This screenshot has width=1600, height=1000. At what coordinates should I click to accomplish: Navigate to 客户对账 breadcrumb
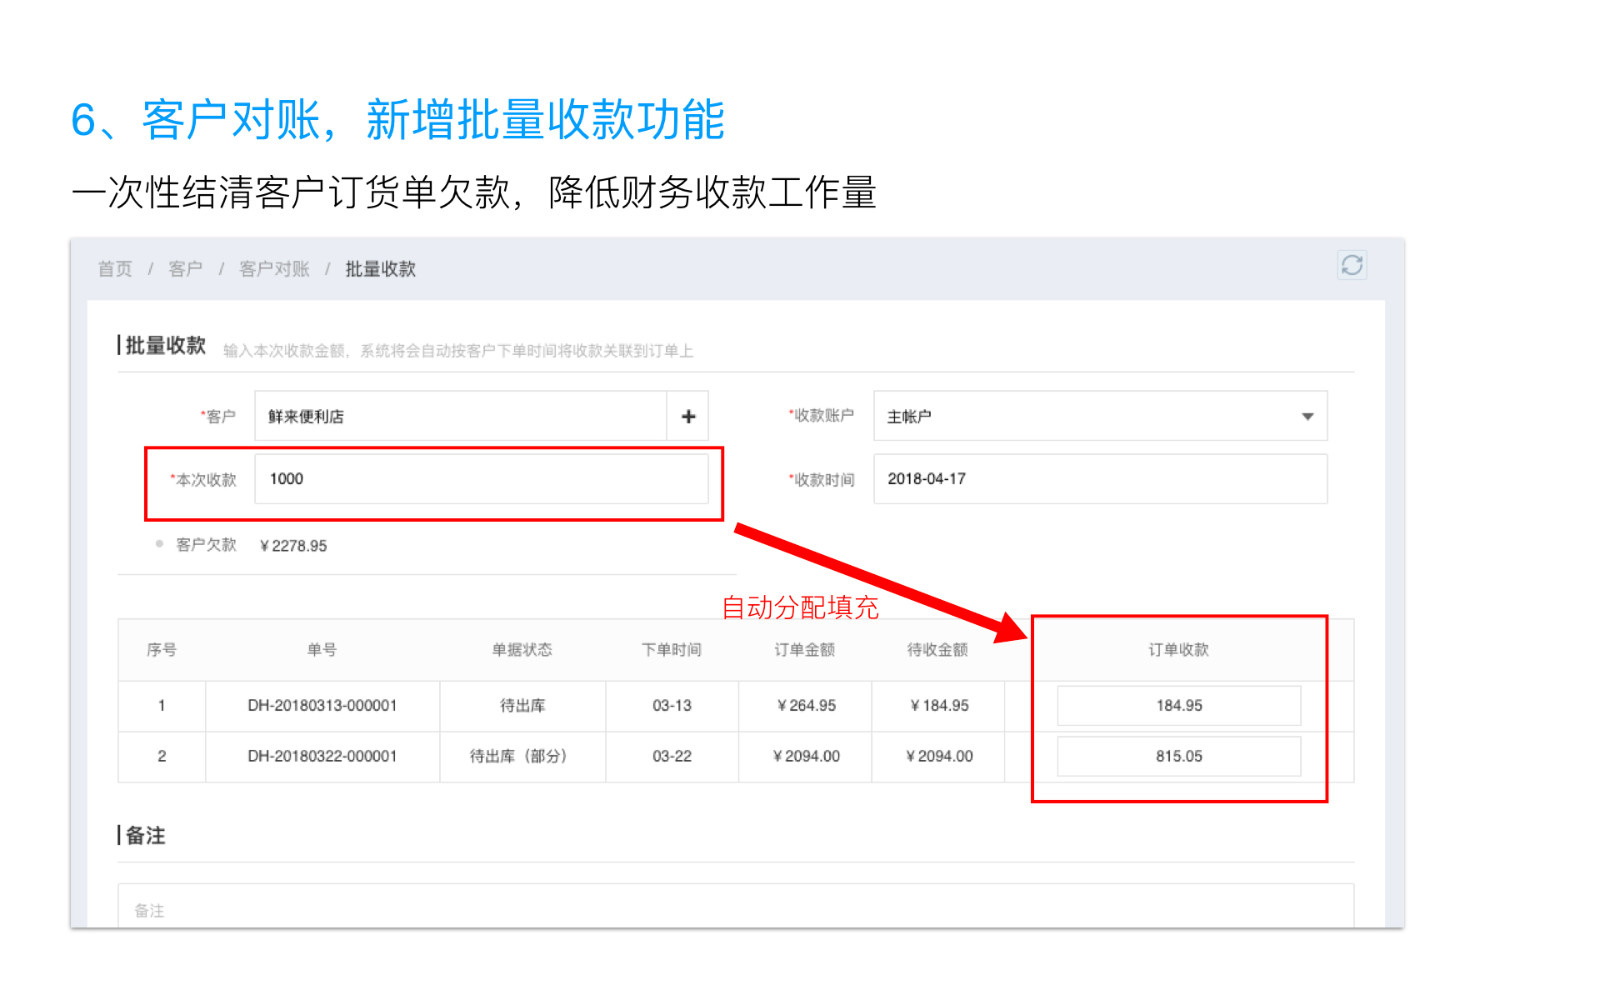[274, 269]
